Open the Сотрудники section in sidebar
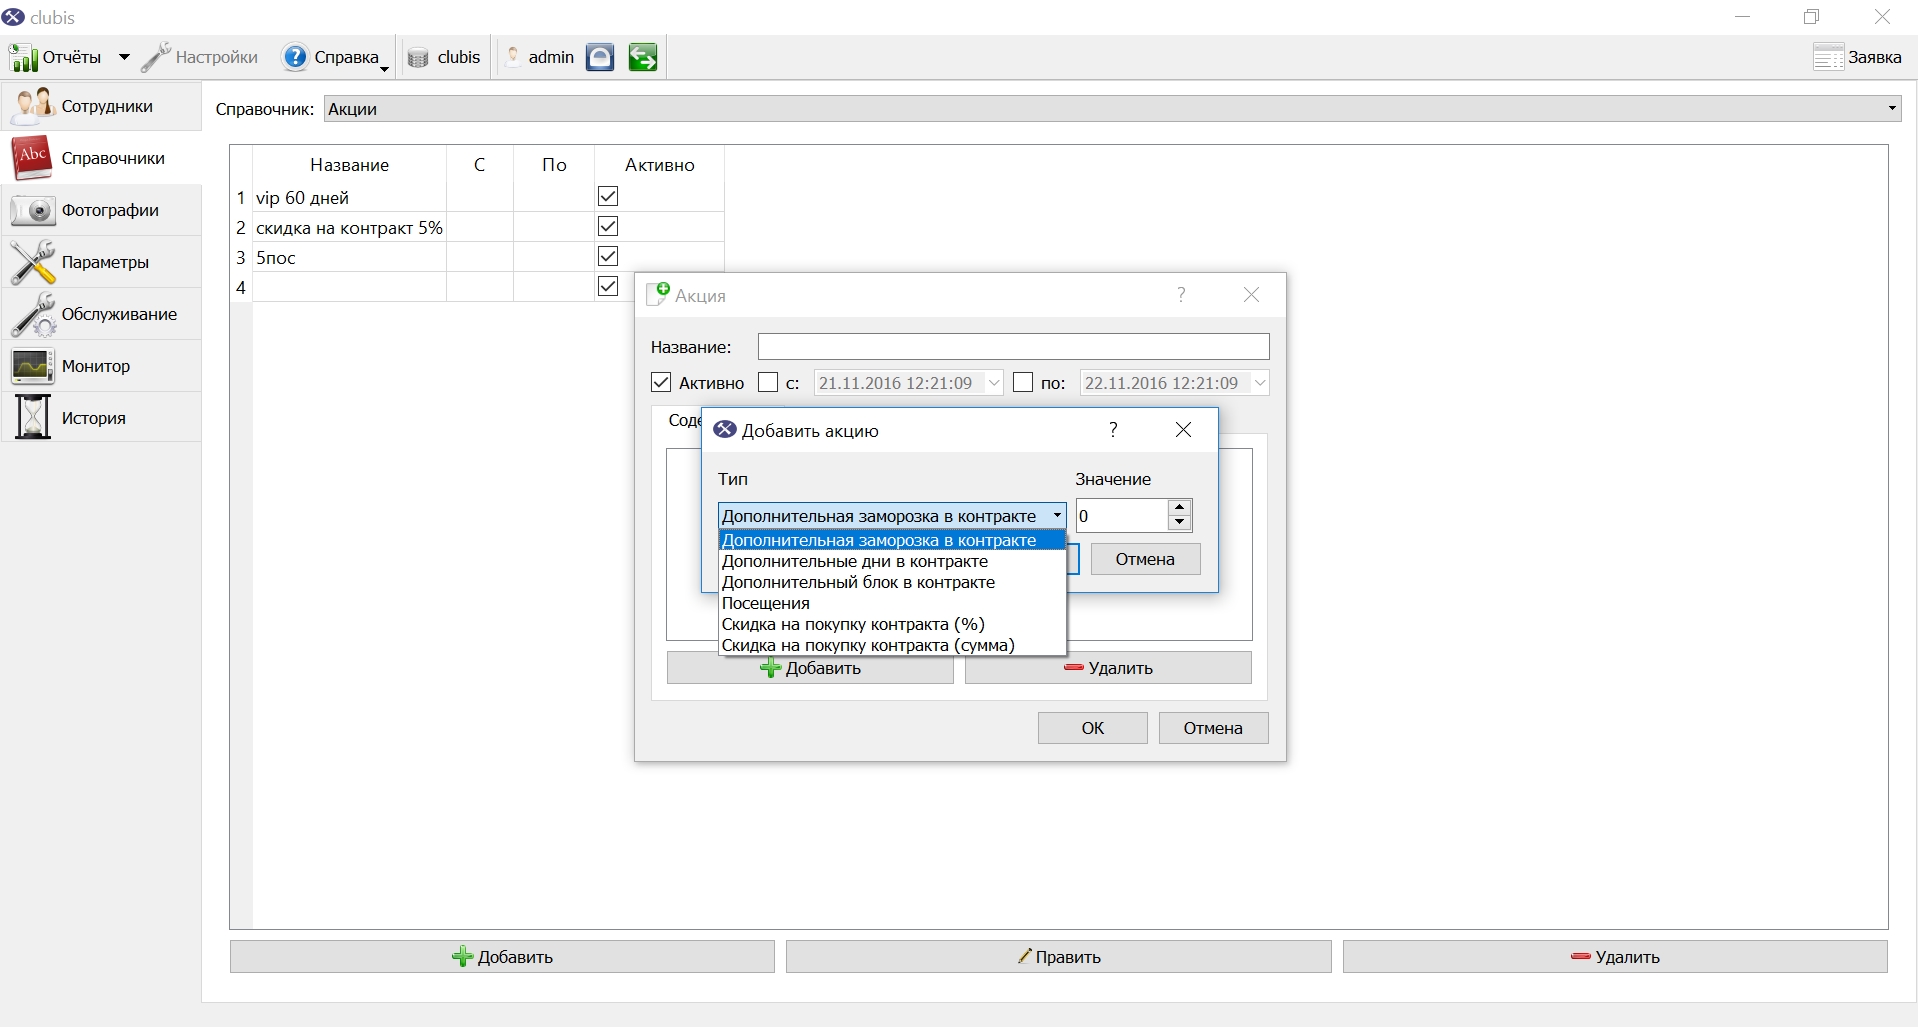The width and height of the screenshot is (1918, 1027). point(101,106)
